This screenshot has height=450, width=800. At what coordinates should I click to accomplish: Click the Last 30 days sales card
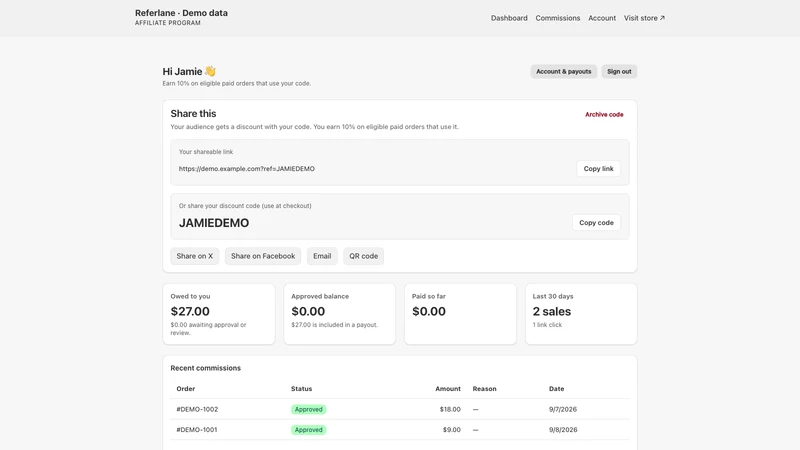click(581, 314)
